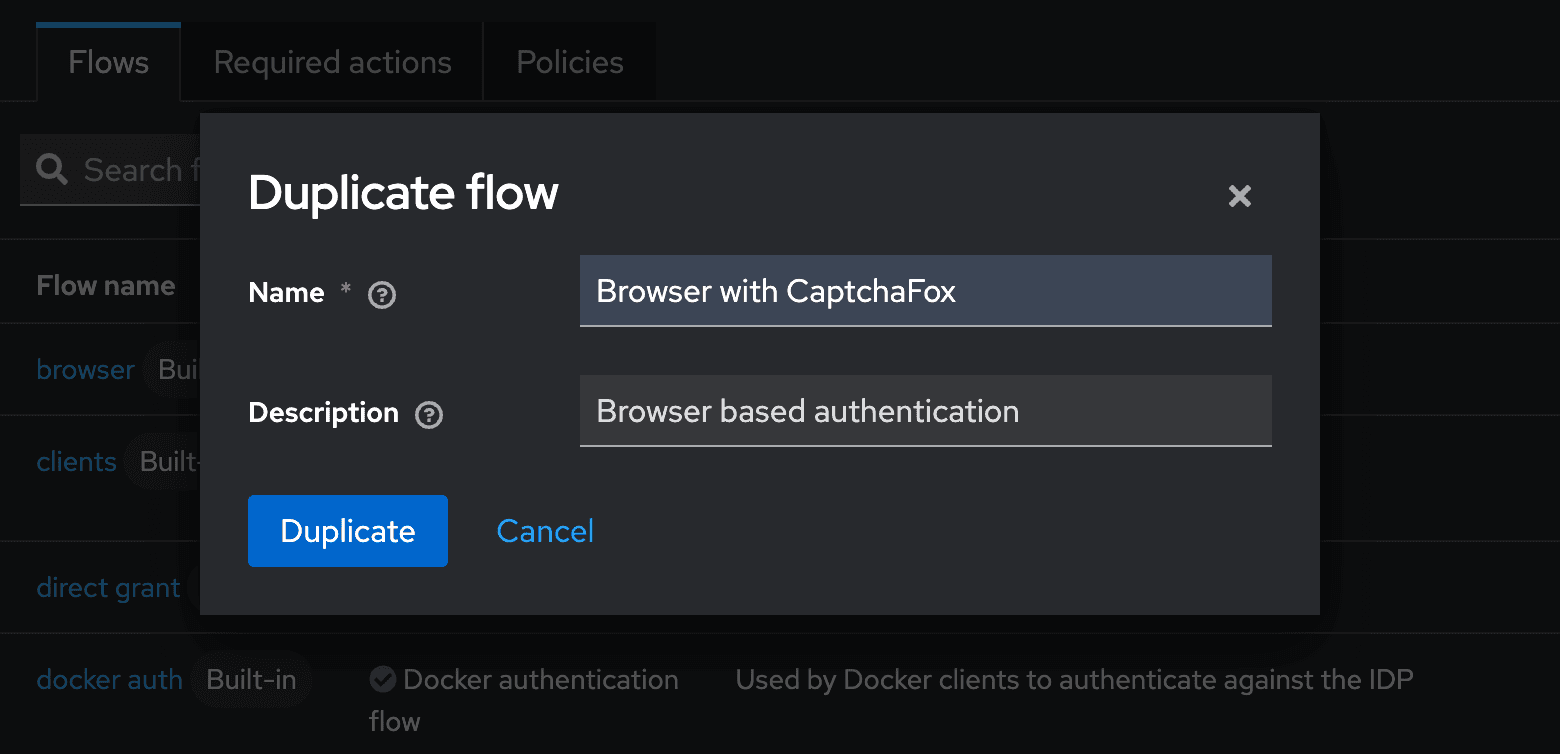
Task: Open the clients flow link
Action: [x=76, y=462]
